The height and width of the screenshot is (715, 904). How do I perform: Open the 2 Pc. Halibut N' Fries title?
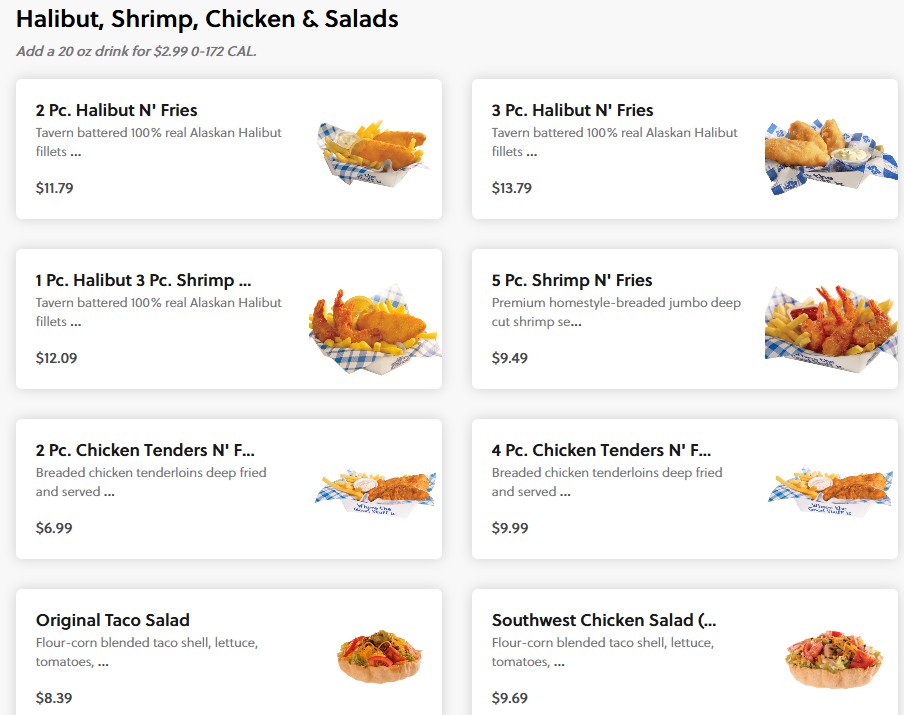[116, 110]
